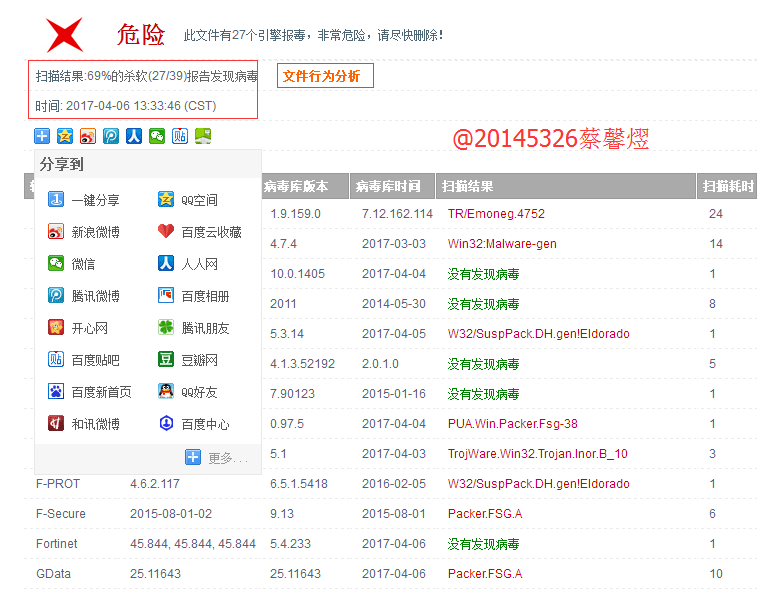Expand 更多 at the popup bottom
The image size is (772, 595).
pyautogui.click(x=217, y=458)
